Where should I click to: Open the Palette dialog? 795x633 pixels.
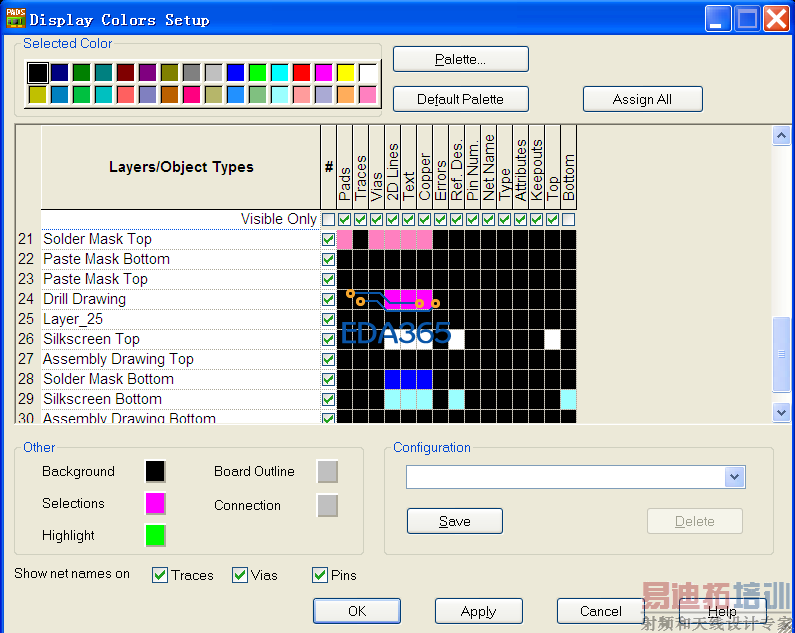pos(460,59)
